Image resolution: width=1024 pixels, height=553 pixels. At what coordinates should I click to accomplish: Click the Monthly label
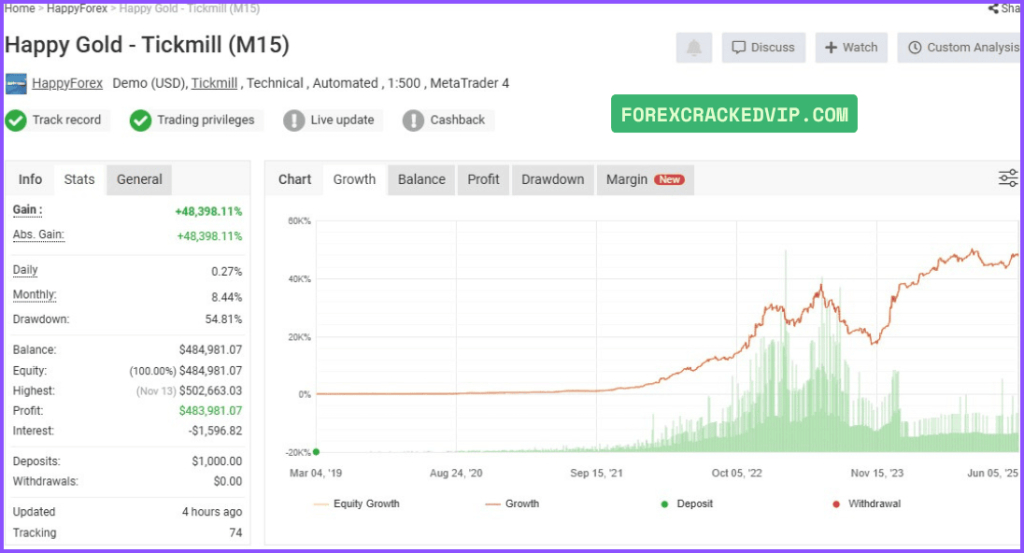tap(35, 294)
